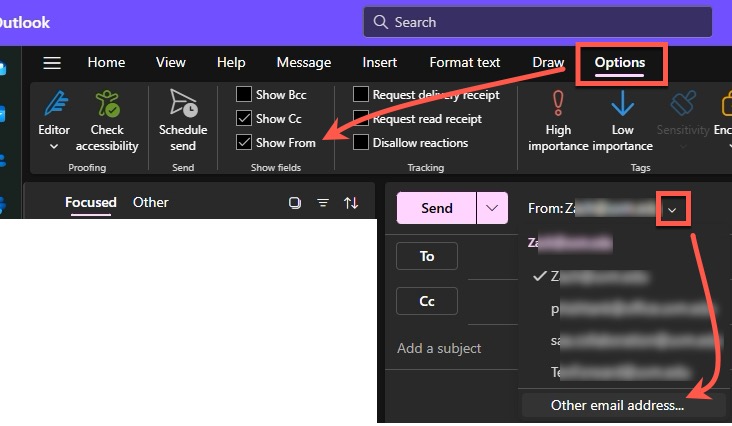The image size is (732, 426).
Task: Click the sort arrows icon in message list
Action: tap(351, 203)
